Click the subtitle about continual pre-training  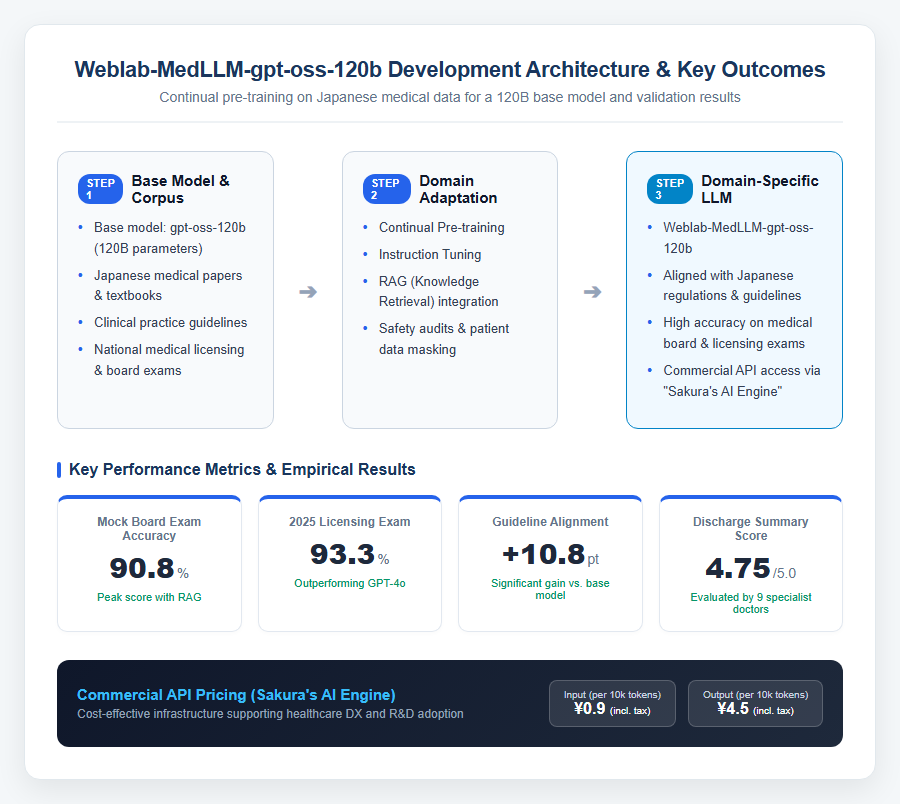click(x=449, y=98)
